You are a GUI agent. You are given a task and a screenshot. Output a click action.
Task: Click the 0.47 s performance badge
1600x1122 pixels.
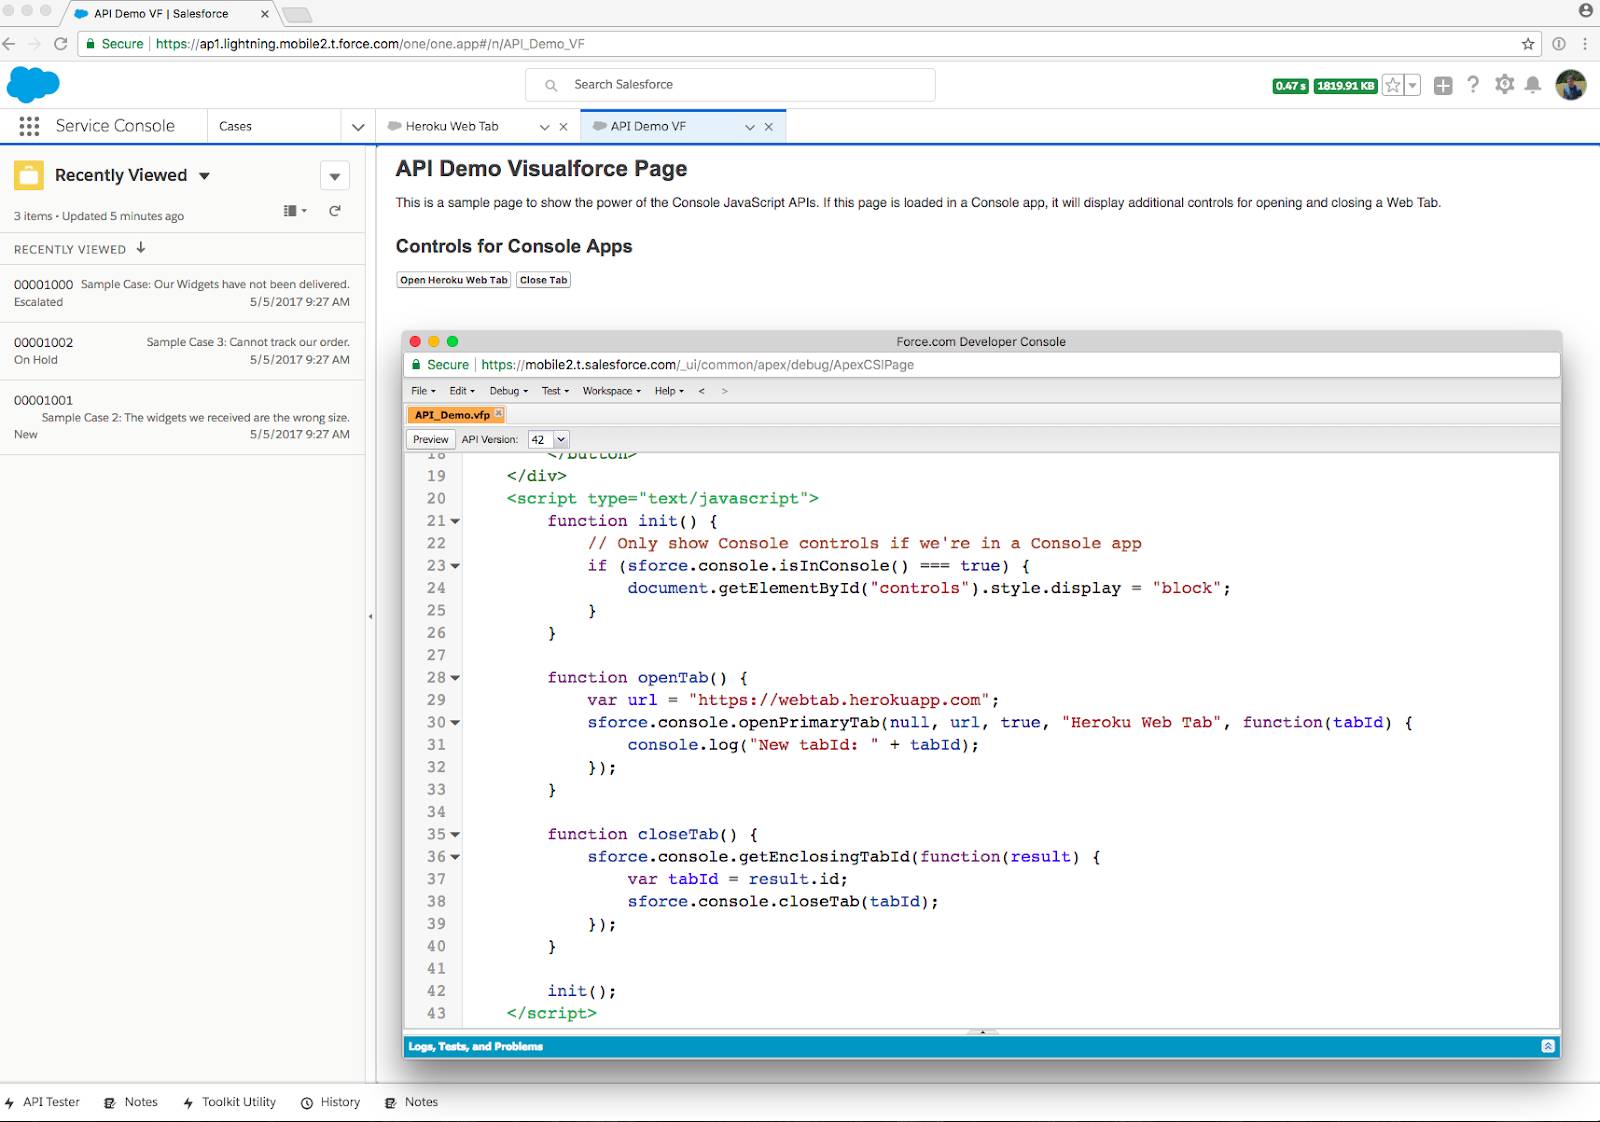[x=1290, y=86]
